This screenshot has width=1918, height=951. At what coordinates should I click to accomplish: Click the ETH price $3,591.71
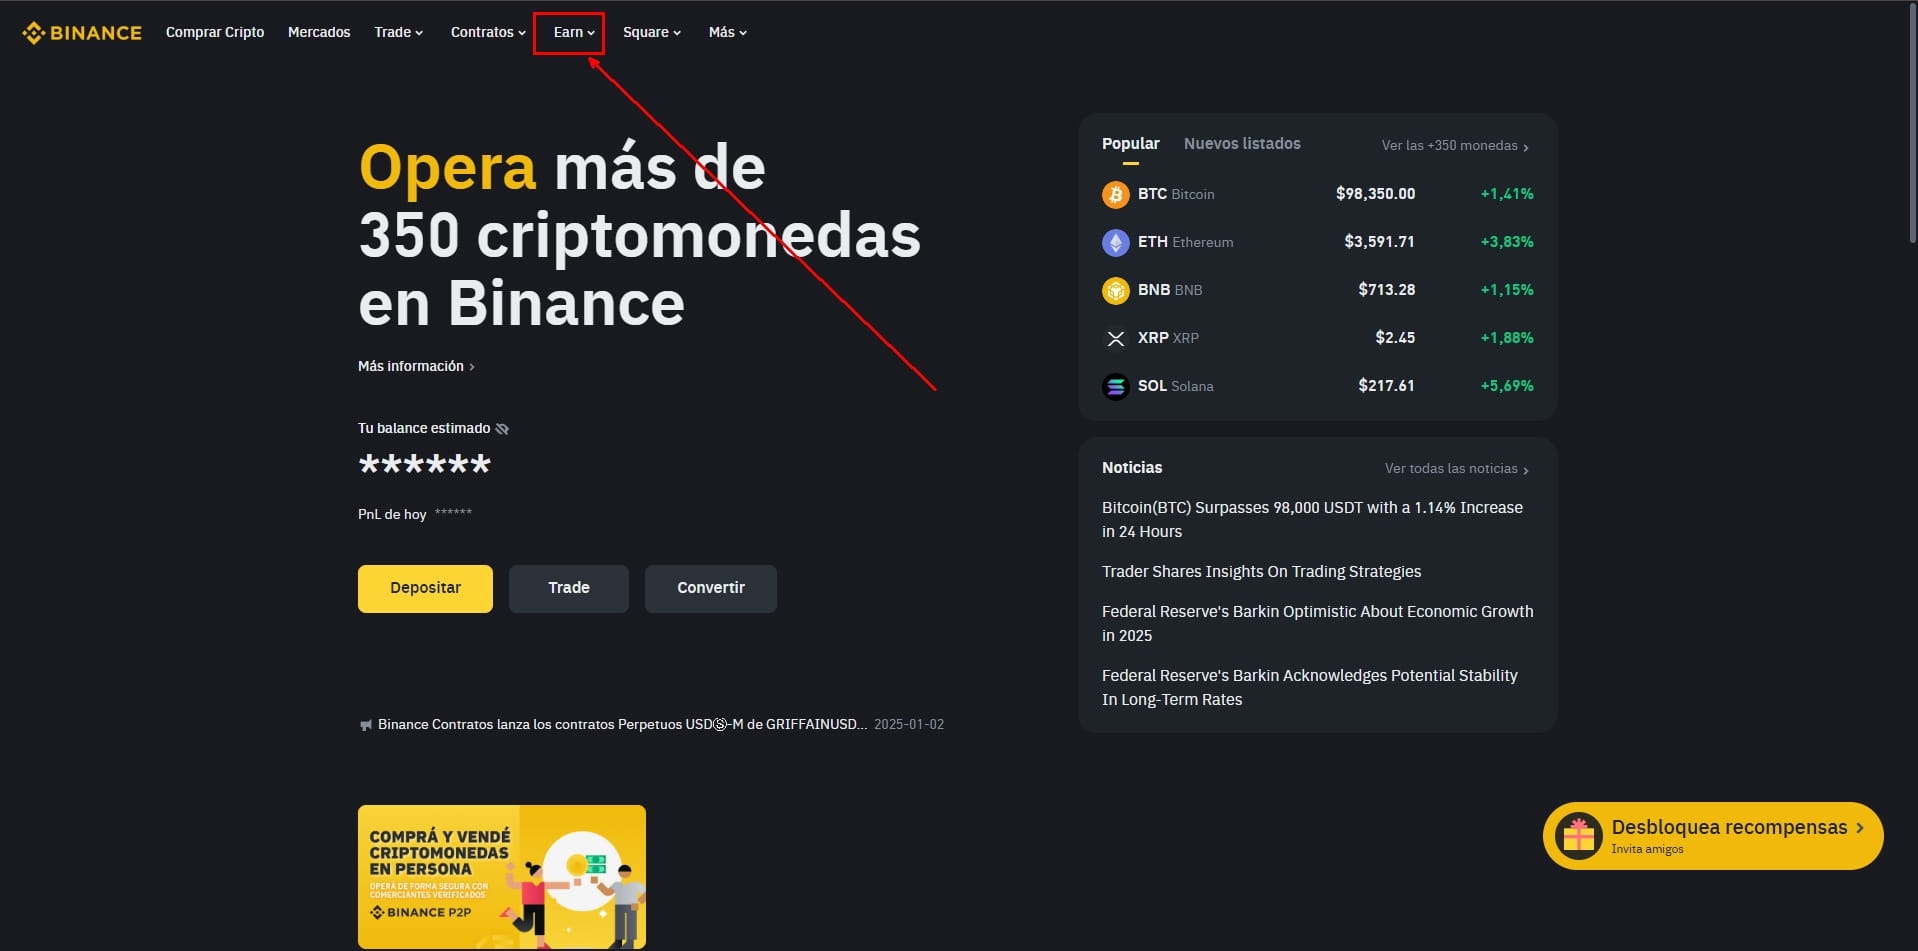pos(1379,242)
